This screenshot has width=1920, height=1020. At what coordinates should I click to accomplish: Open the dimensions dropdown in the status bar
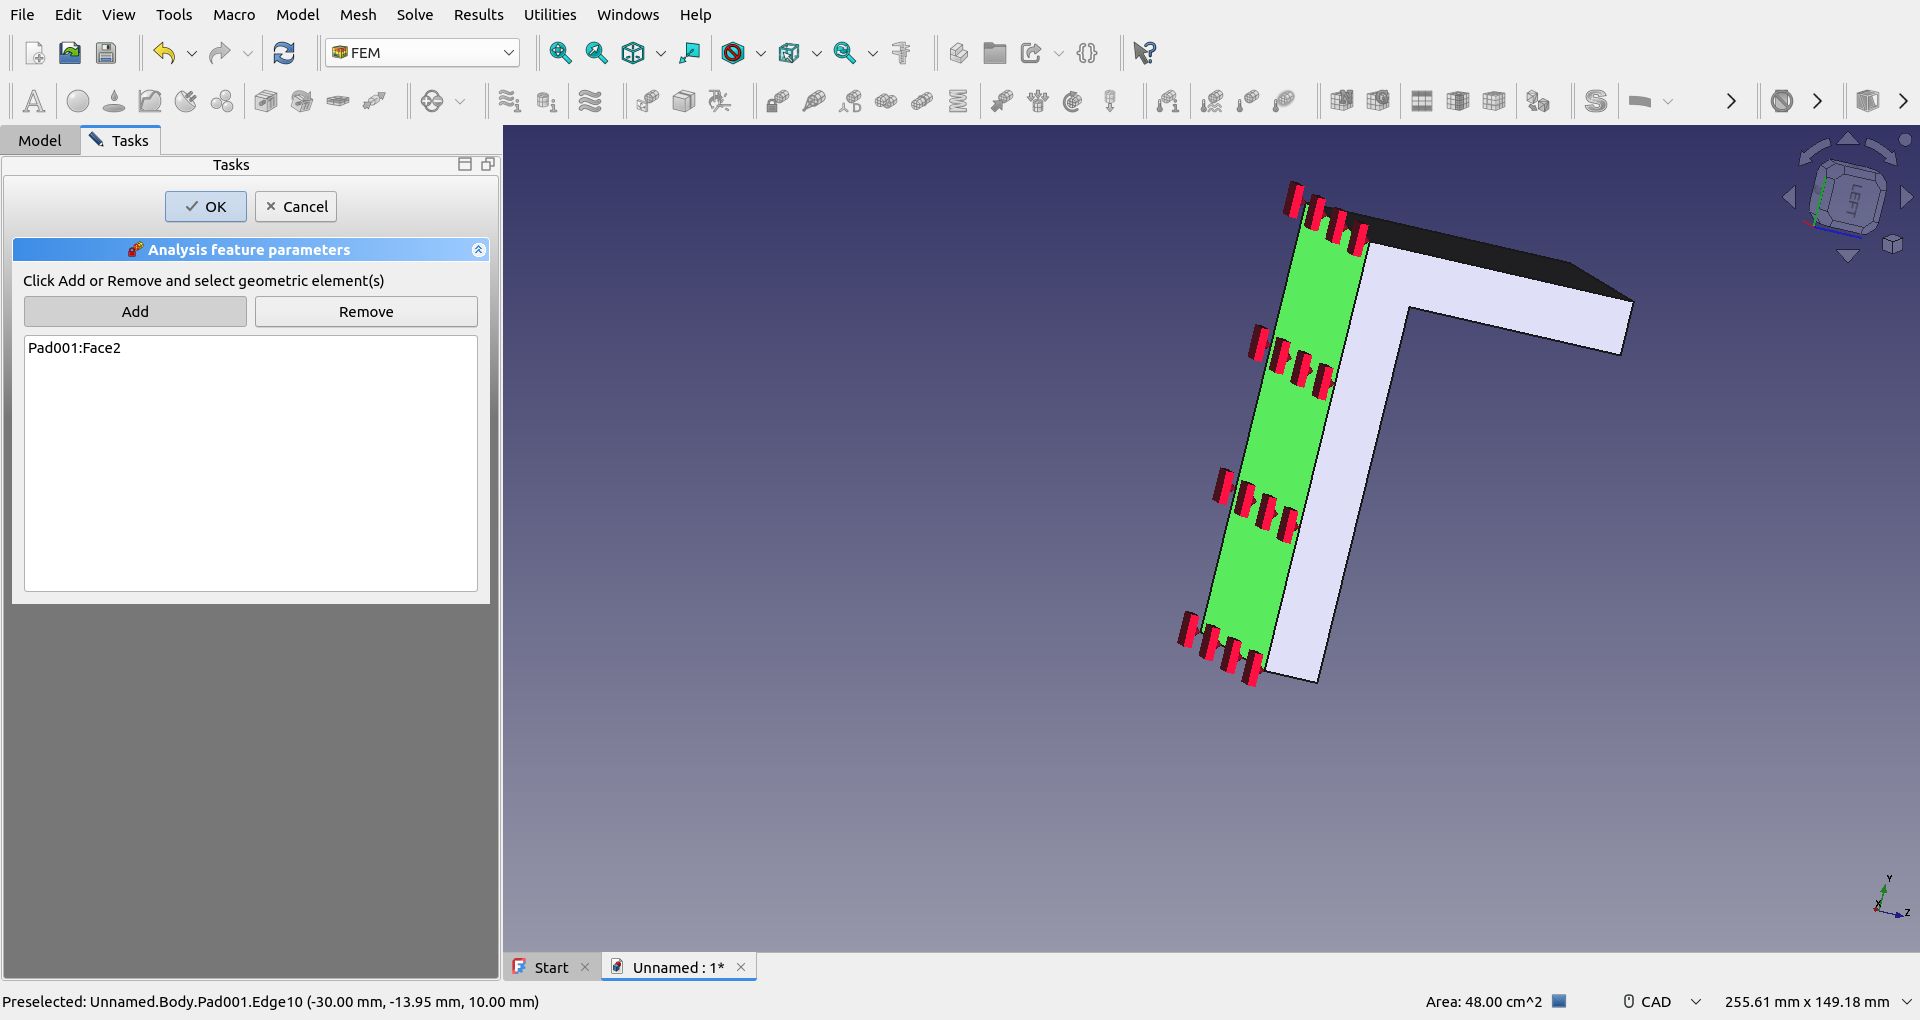tap(1906, 1001)
